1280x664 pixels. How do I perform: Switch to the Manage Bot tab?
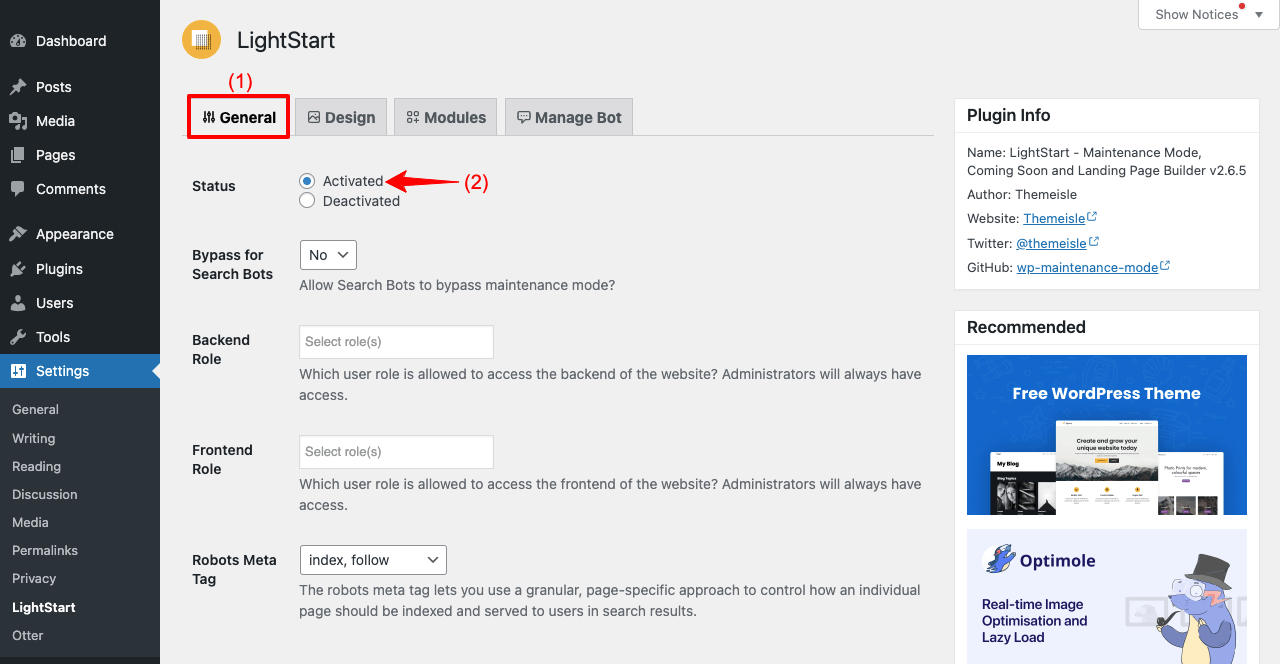(569, 117)
